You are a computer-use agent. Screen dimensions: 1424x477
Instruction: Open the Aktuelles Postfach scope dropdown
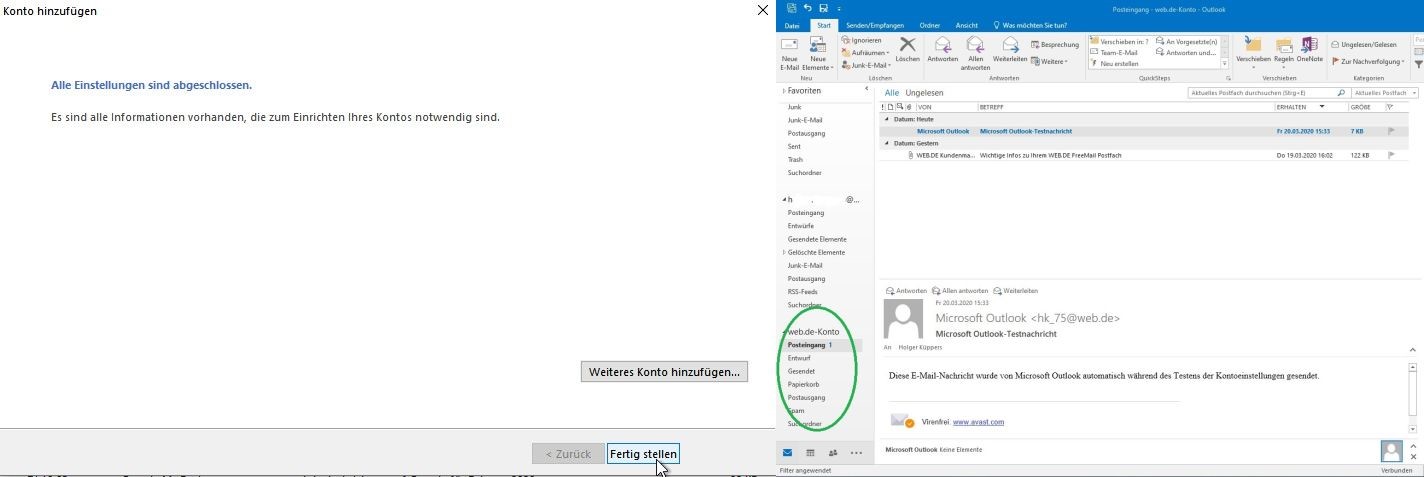pos(1385,92)
